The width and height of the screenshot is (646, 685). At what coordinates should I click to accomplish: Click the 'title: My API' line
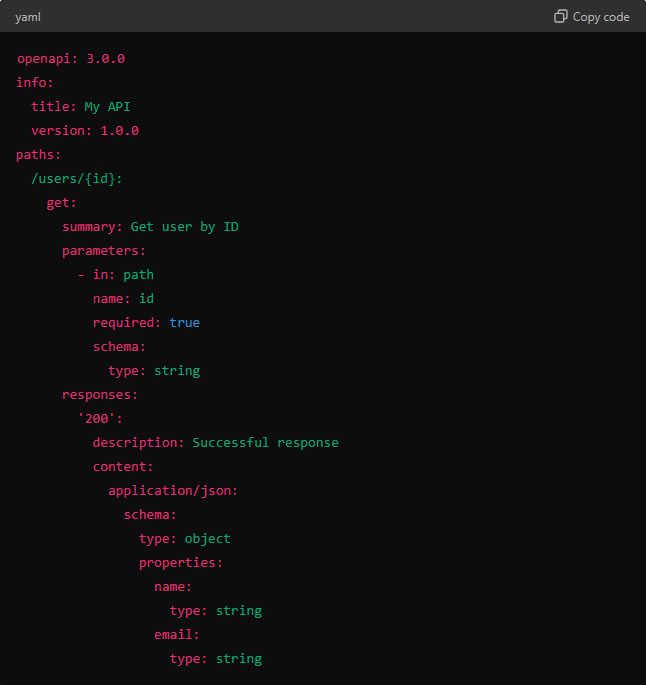point(81,107)
